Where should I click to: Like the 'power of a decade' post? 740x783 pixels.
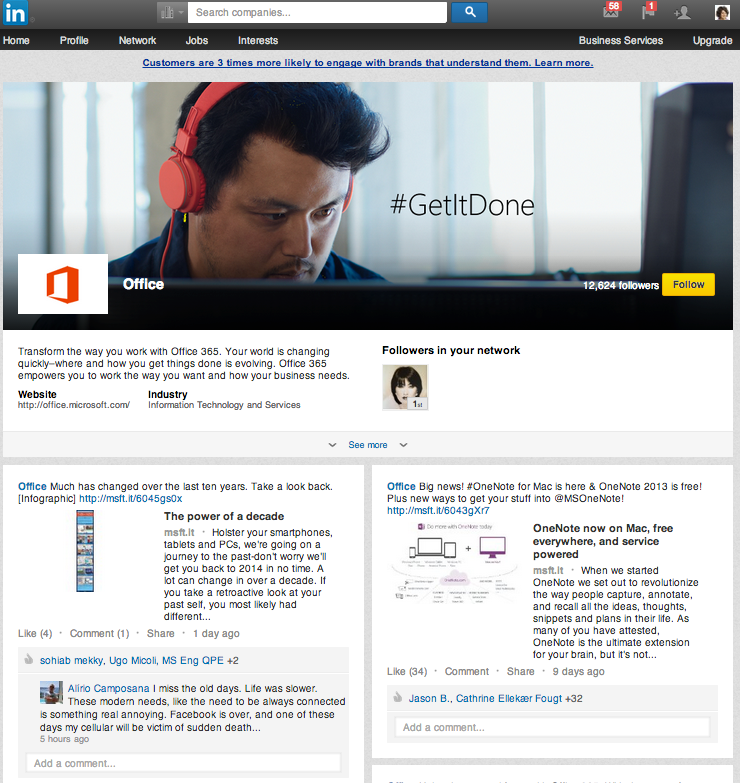click(x=35, y=634)
